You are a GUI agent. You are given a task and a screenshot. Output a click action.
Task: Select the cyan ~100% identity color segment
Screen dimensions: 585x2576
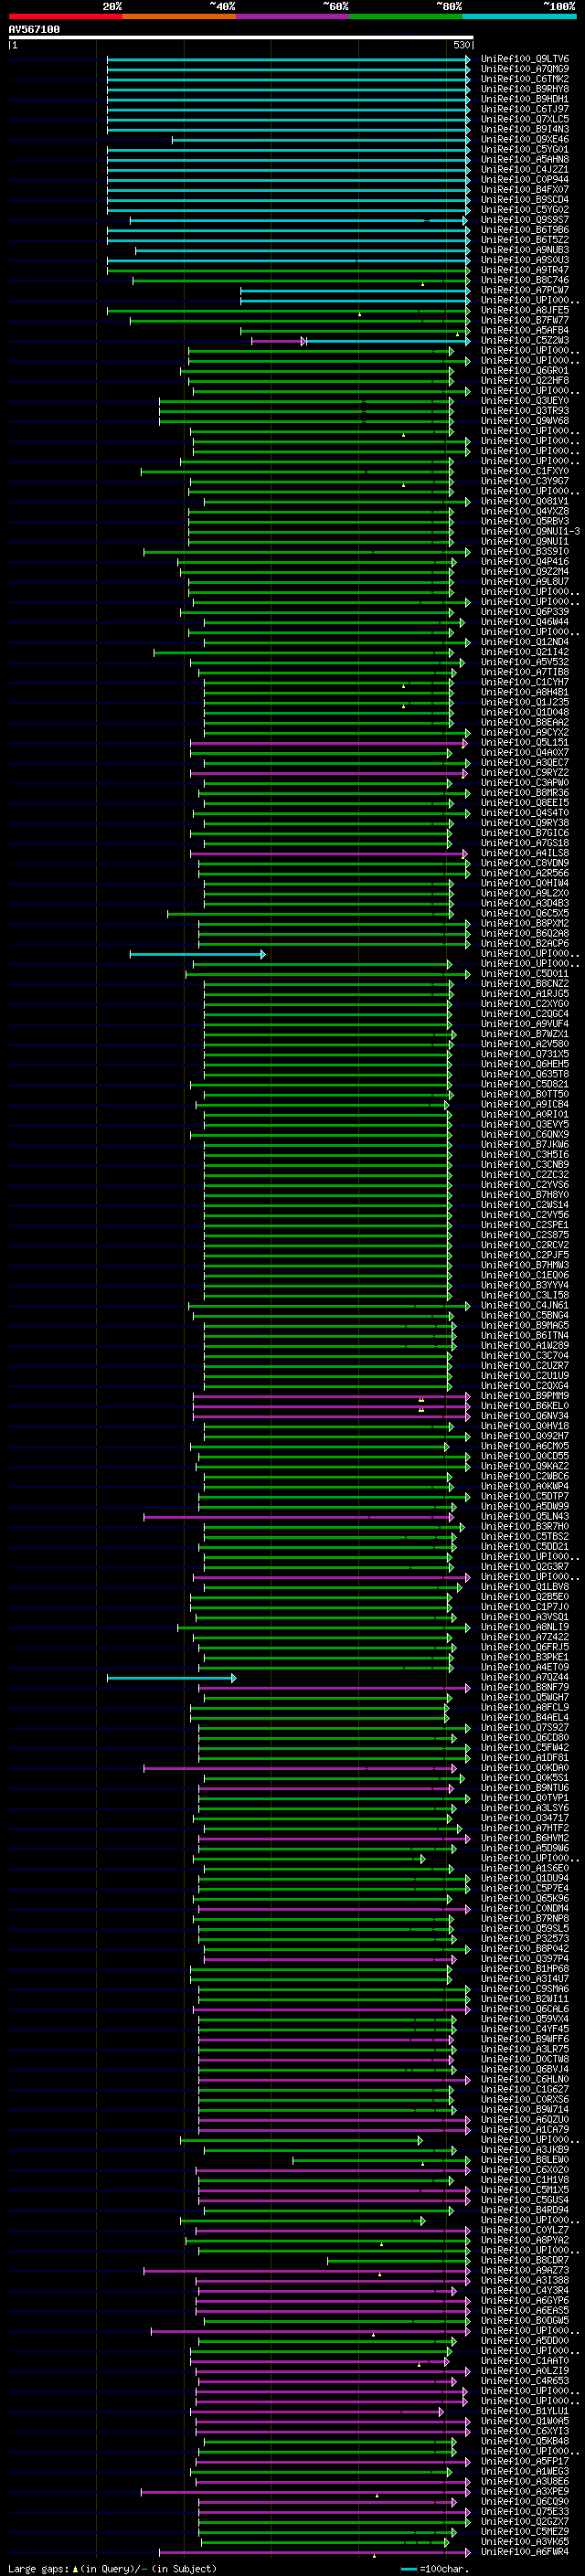click(519, 16)
